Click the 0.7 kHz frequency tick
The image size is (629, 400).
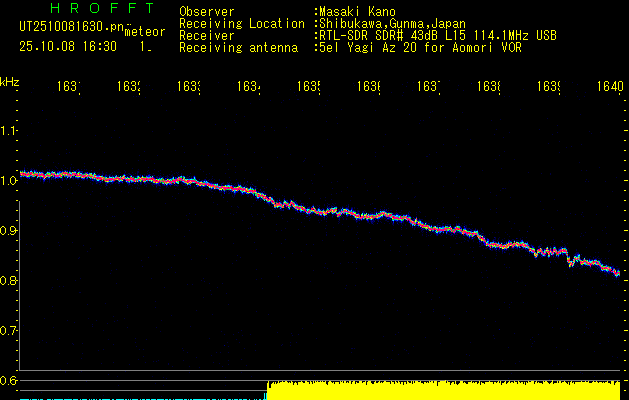(x=9, y=331)
